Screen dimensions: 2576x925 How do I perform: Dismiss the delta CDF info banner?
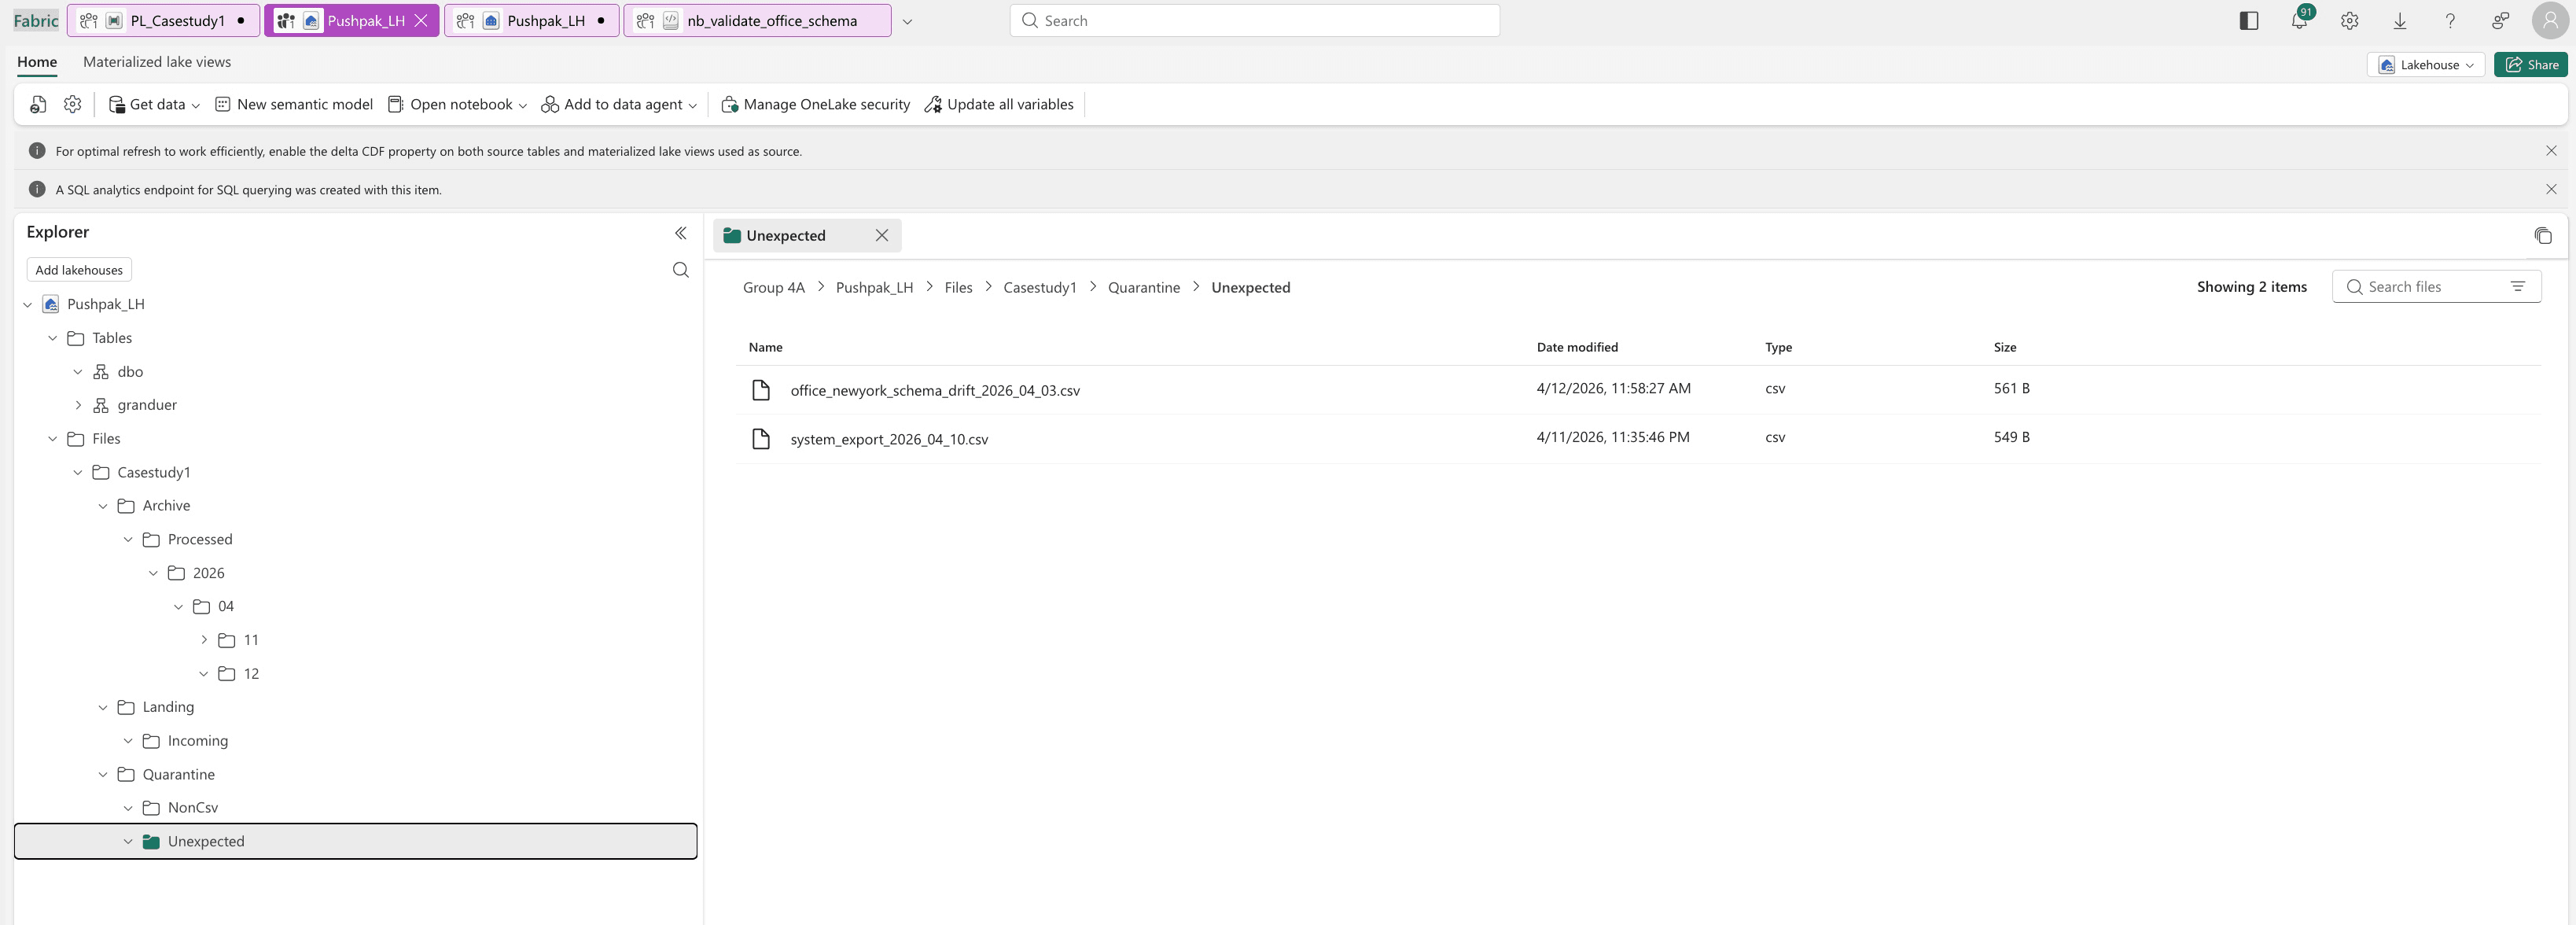pyautogui.click(x=2551, y=151)
